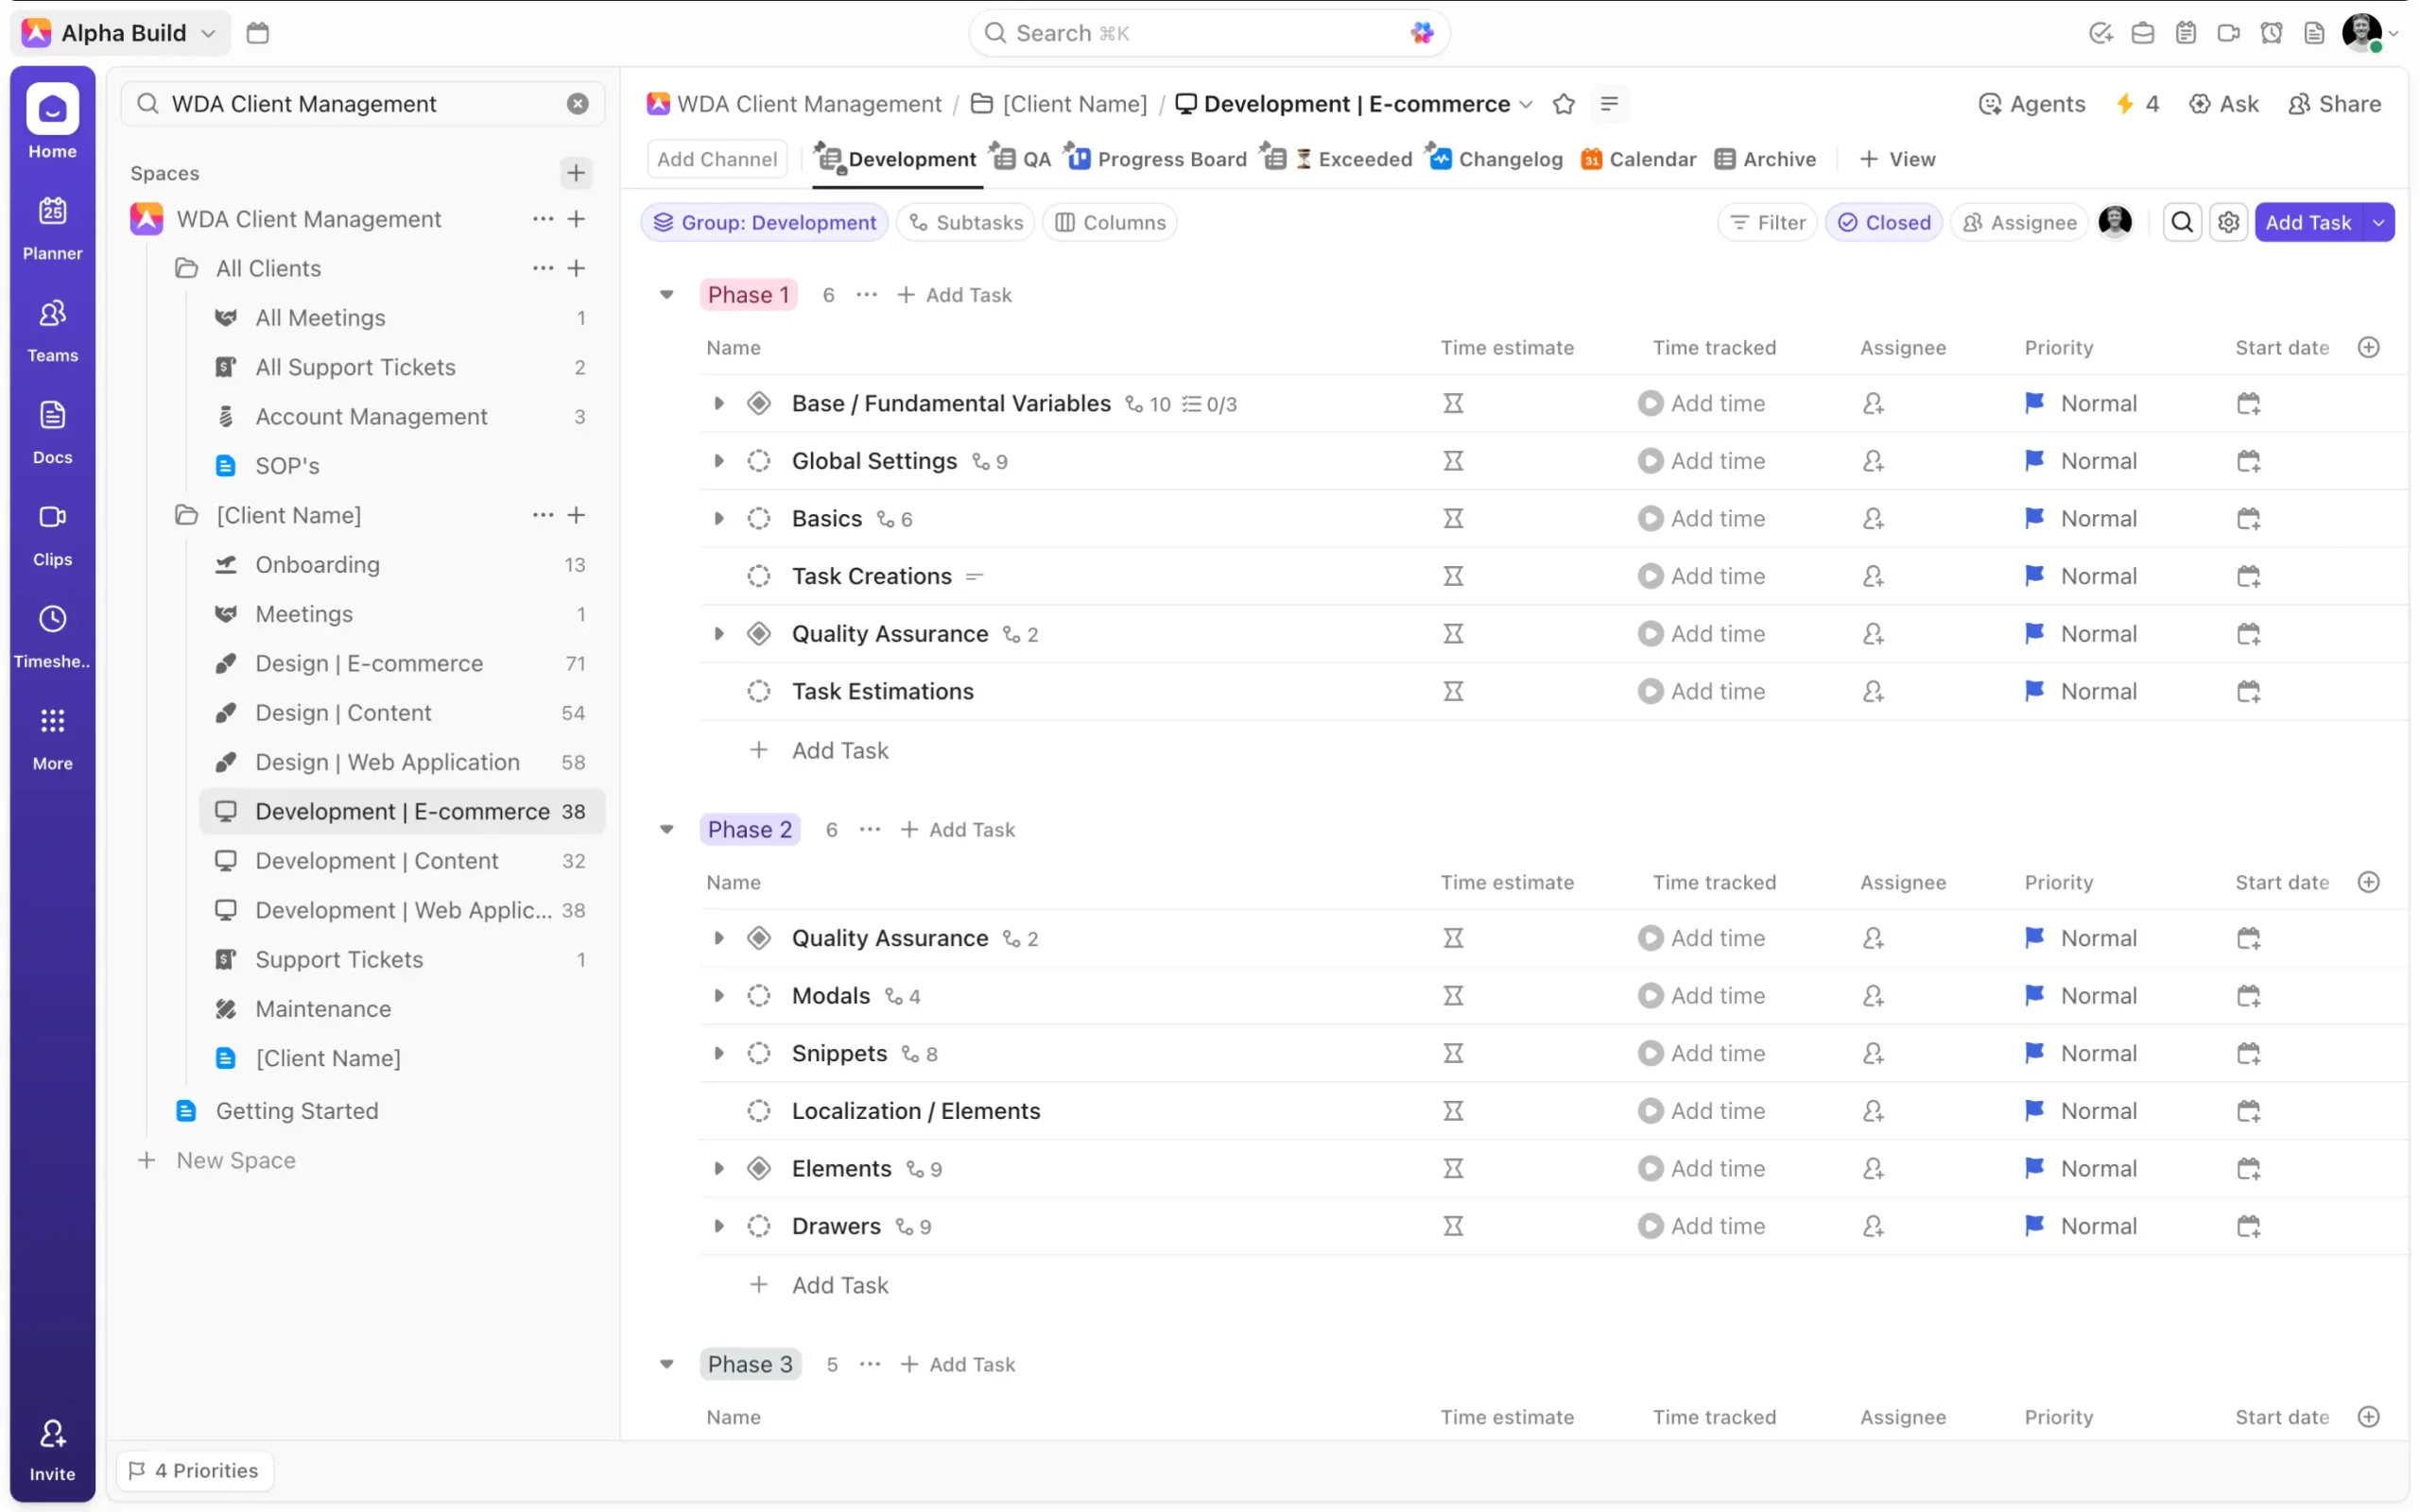Toggle the Closed tasks filter
Viewport: 2420px width, 1512px height.
point(1884,222)
